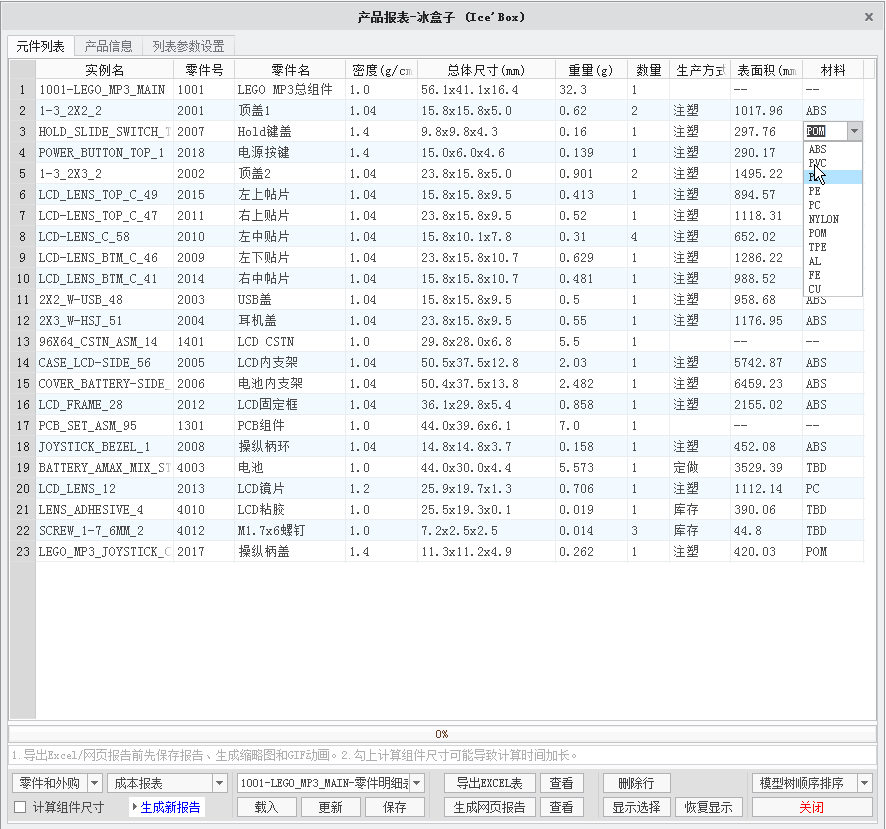Click the LCD_LENS_TOP_C_49 instance cell
Image resolution: width=886 pixels, height=829 pixels.
tap(105, 194)
